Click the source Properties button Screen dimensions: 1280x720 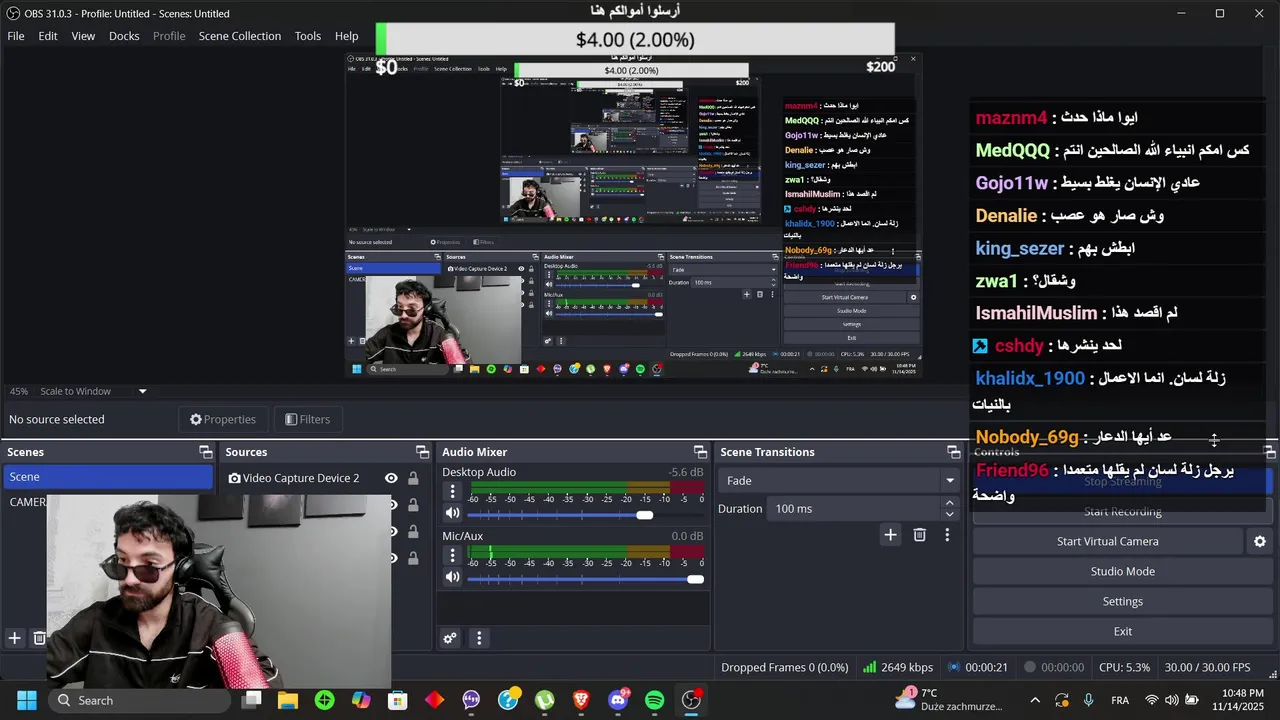pos(223,419)
